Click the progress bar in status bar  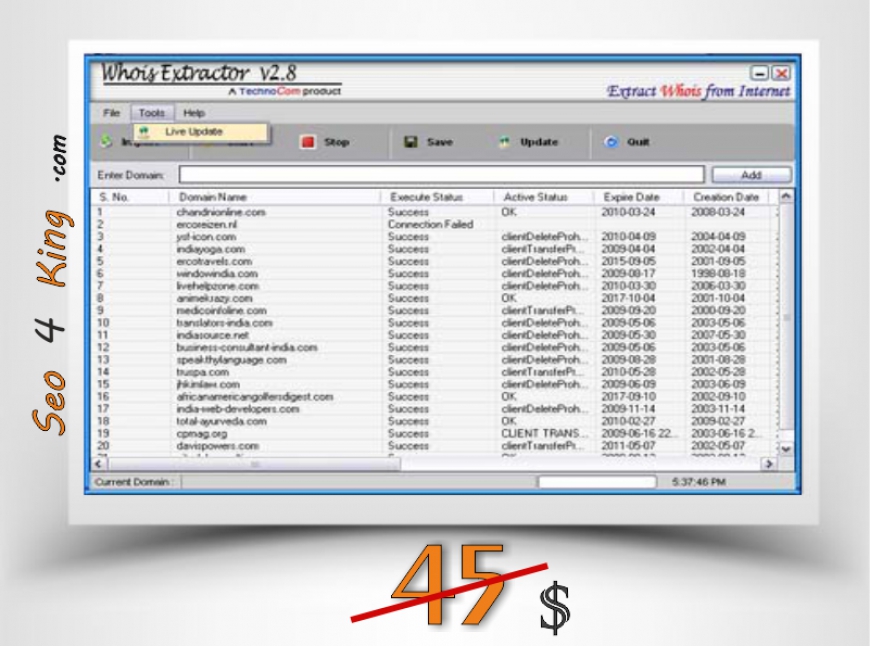597,482
